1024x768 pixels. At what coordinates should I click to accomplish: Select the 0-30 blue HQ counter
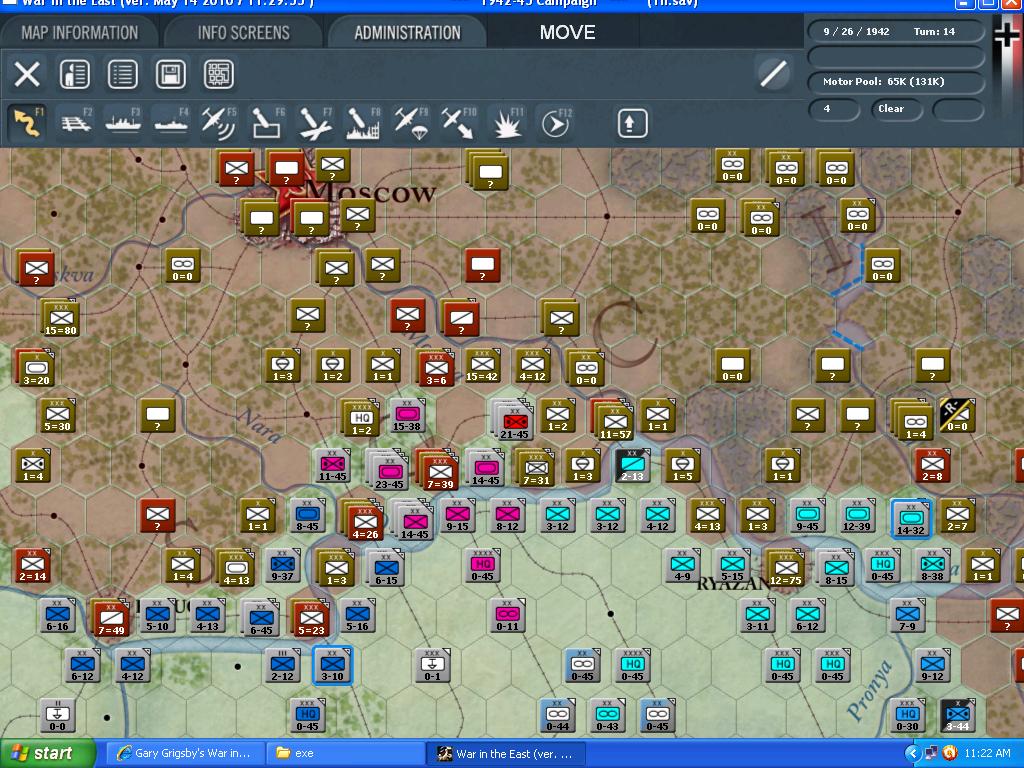[906, 715]
